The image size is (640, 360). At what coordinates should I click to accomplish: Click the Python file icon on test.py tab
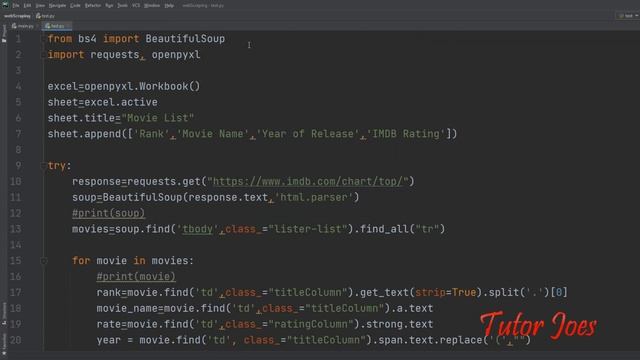[x=47, y=26]
